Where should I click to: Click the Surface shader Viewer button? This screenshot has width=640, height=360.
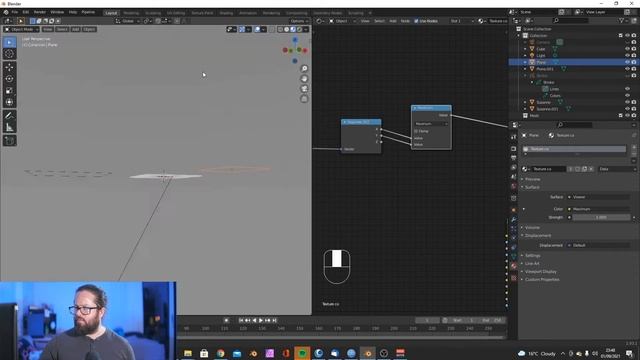[599, 197]
